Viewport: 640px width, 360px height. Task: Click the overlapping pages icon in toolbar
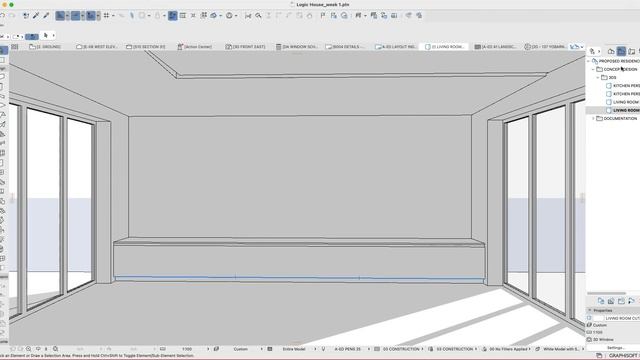click(374, 16)
